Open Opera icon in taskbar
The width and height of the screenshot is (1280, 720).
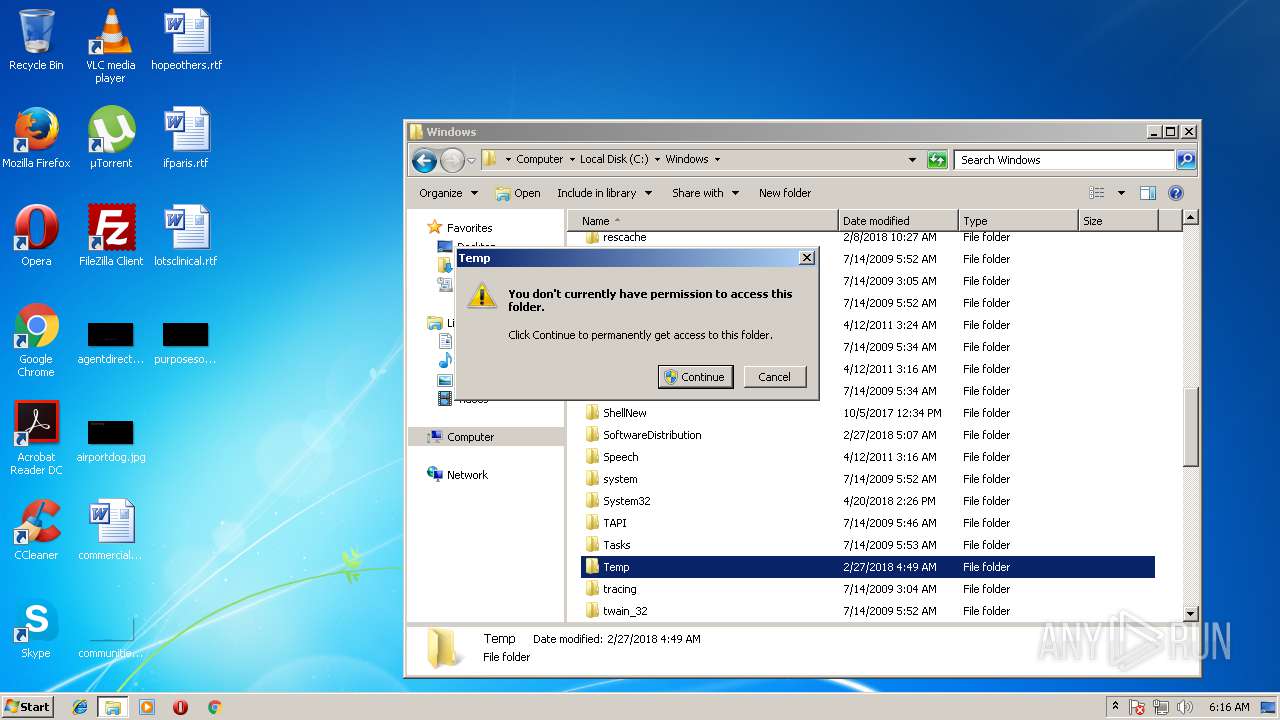[180, 707]
